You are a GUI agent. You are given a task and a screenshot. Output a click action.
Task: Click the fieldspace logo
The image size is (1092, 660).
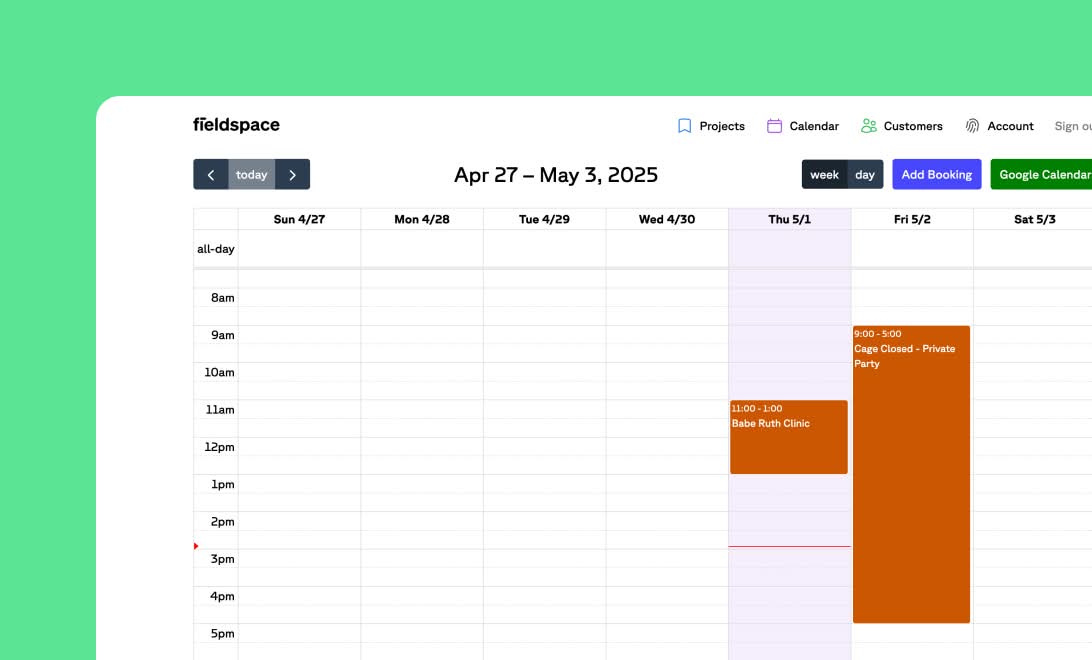click(236, 125)
